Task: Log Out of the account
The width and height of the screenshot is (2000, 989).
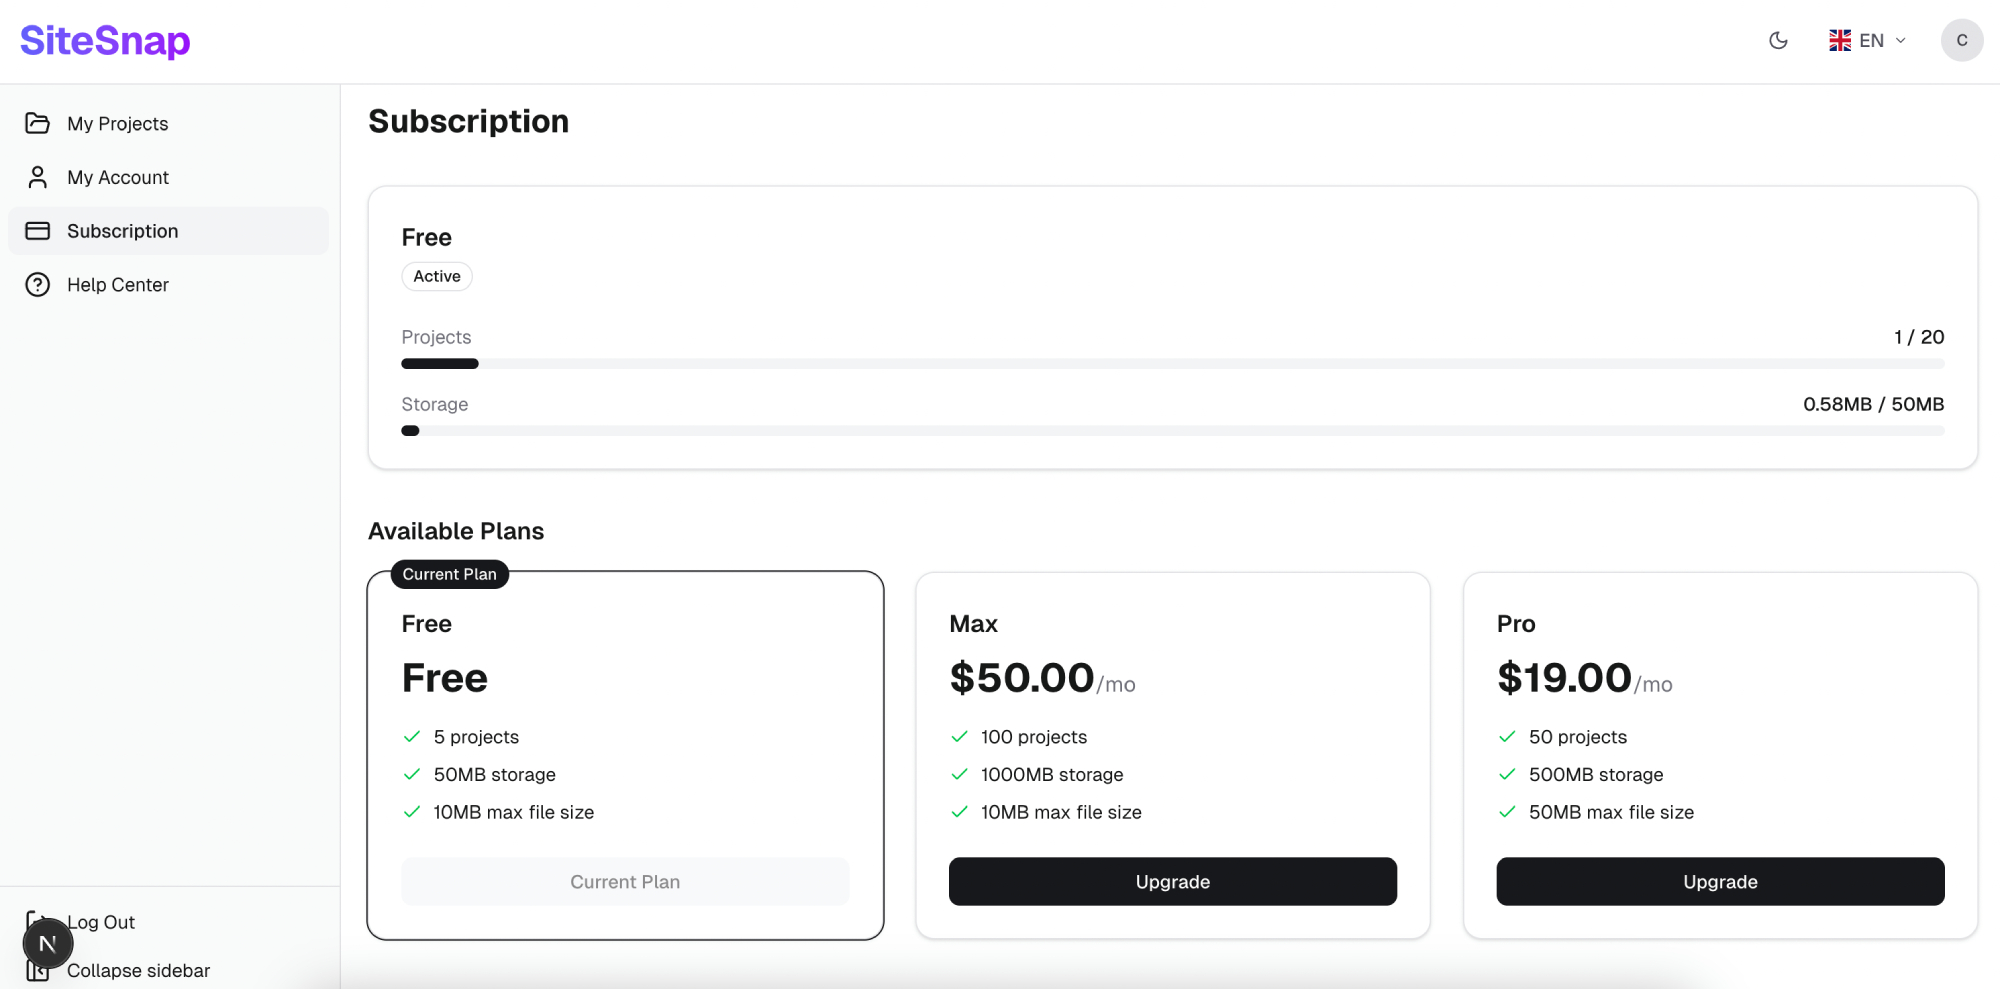Action: [x=101, y=922]
